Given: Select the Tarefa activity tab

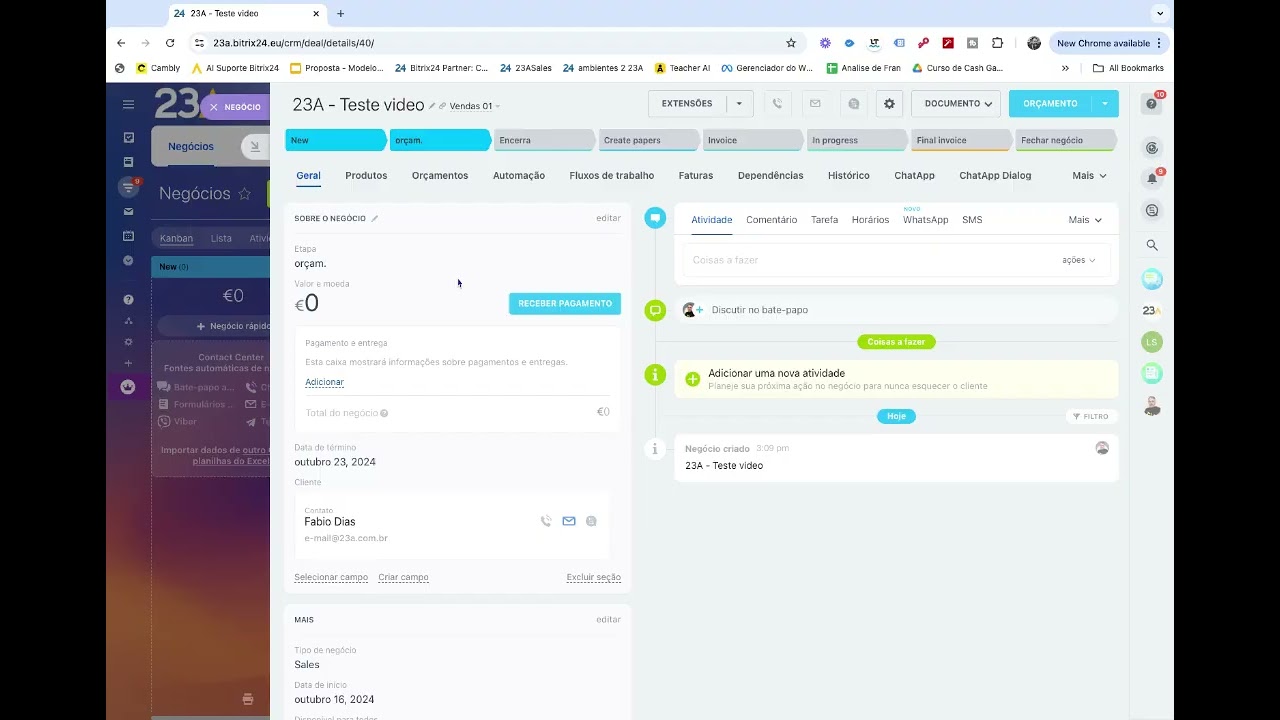Looking at the screenshot, I should tap(825, 220).
